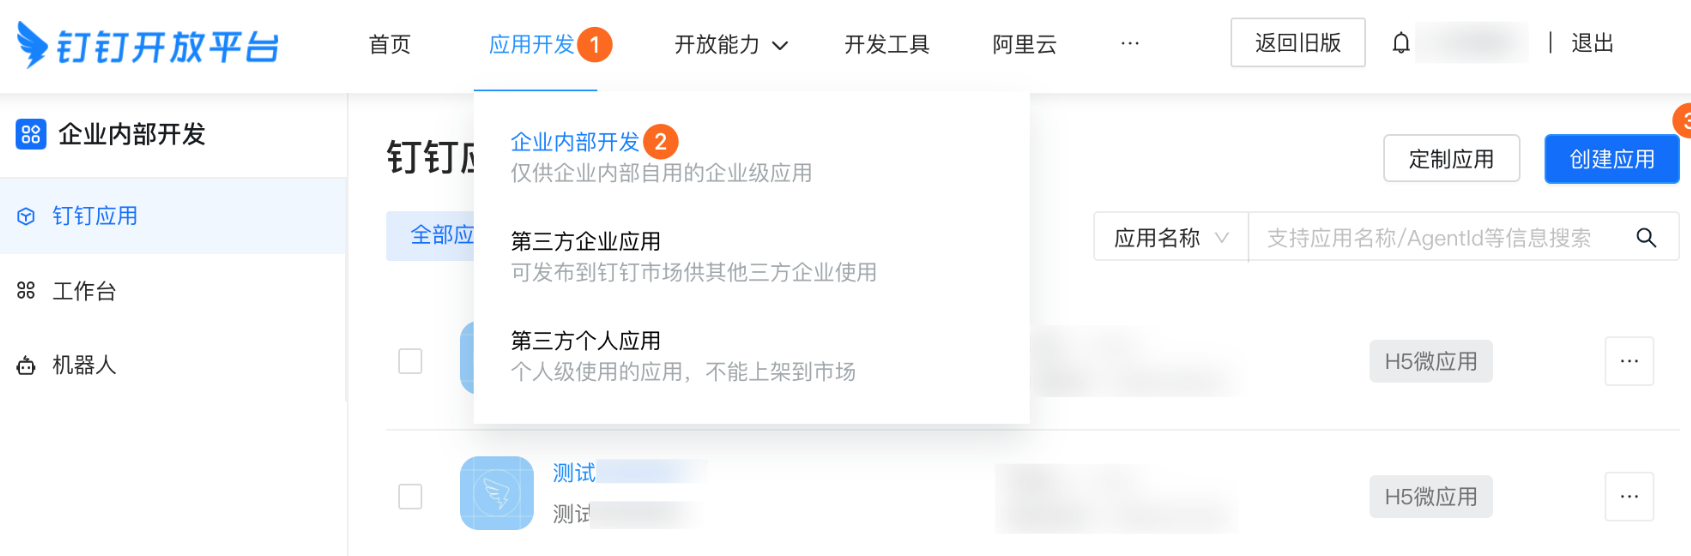
Task: Click the DingTalk Open Platform logo
Action: click(148, 45)
